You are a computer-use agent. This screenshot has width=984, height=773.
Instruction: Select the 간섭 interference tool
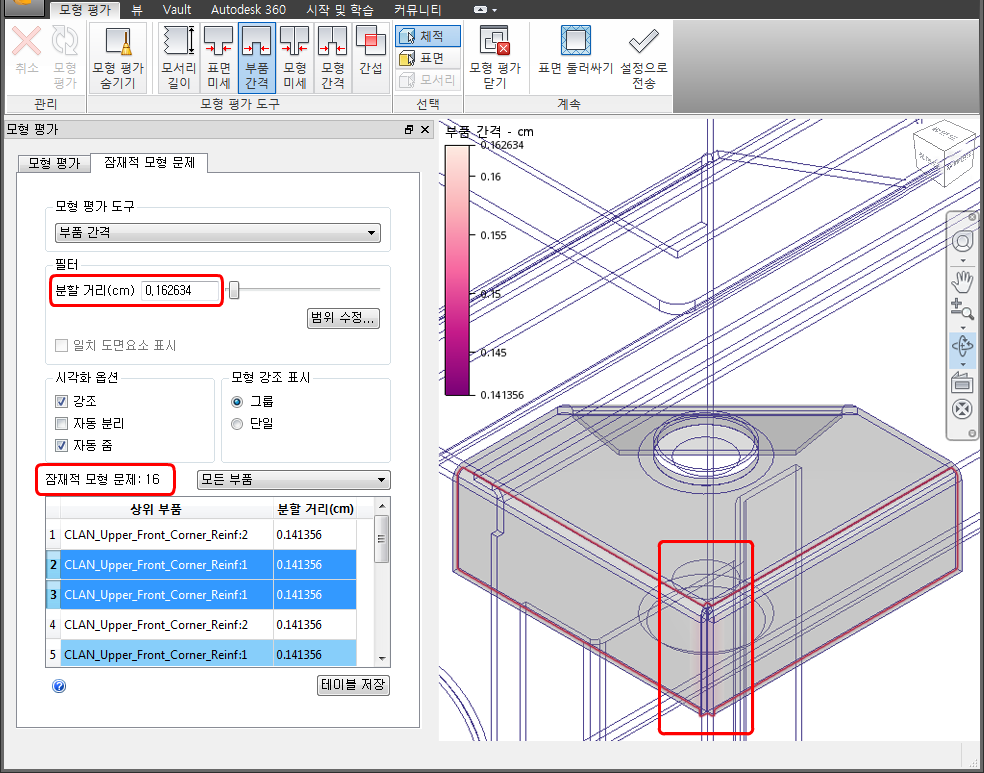[x=371, y=58]
